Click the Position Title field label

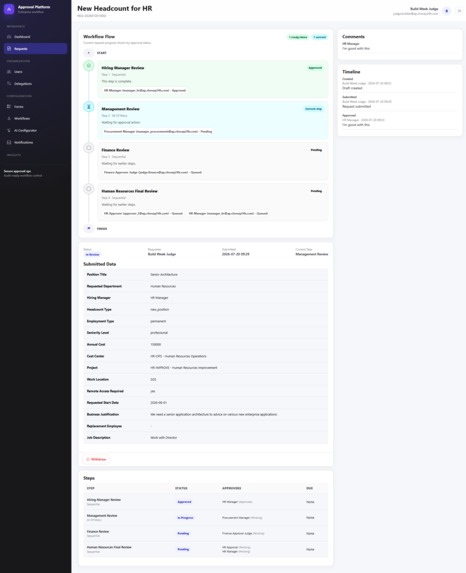point(97,274)
